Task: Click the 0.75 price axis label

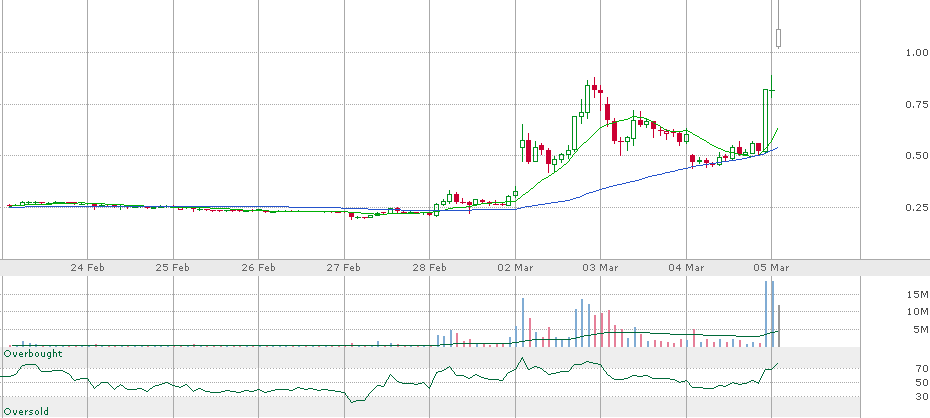Action: (916, 104)
